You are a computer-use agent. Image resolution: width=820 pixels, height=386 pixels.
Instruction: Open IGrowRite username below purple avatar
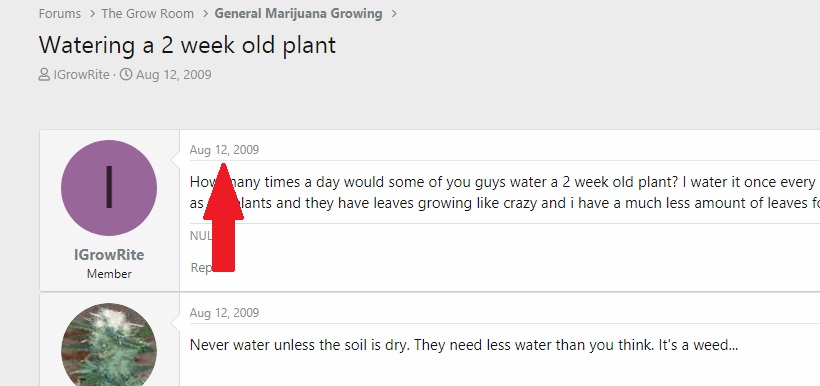coord(109,255)
